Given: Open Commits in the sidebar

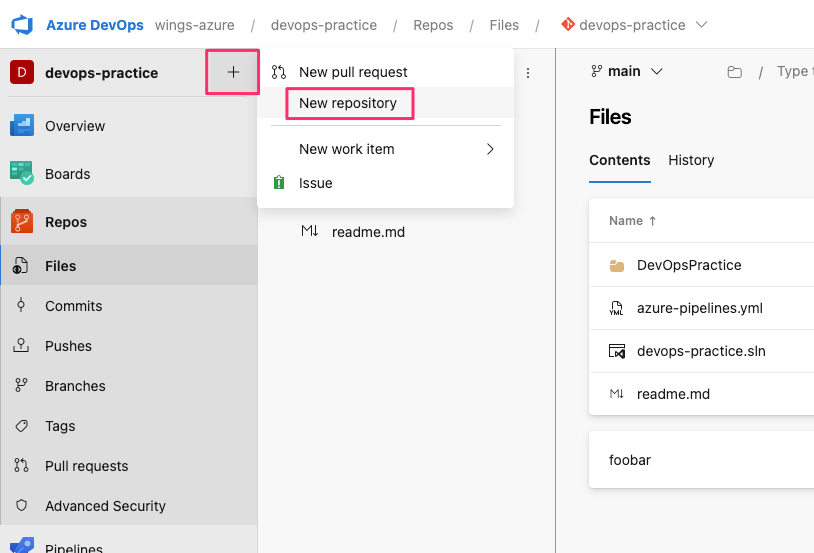Looking at the screenshot, I should (x=73, y=306).
